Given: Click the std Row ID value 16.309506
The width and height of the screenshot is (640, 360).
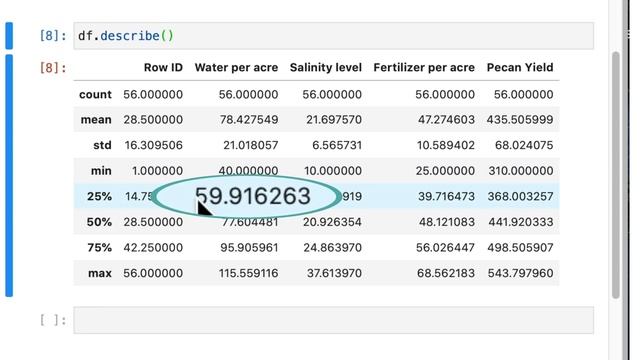Looking at the screenshot, I should [154, 145].
